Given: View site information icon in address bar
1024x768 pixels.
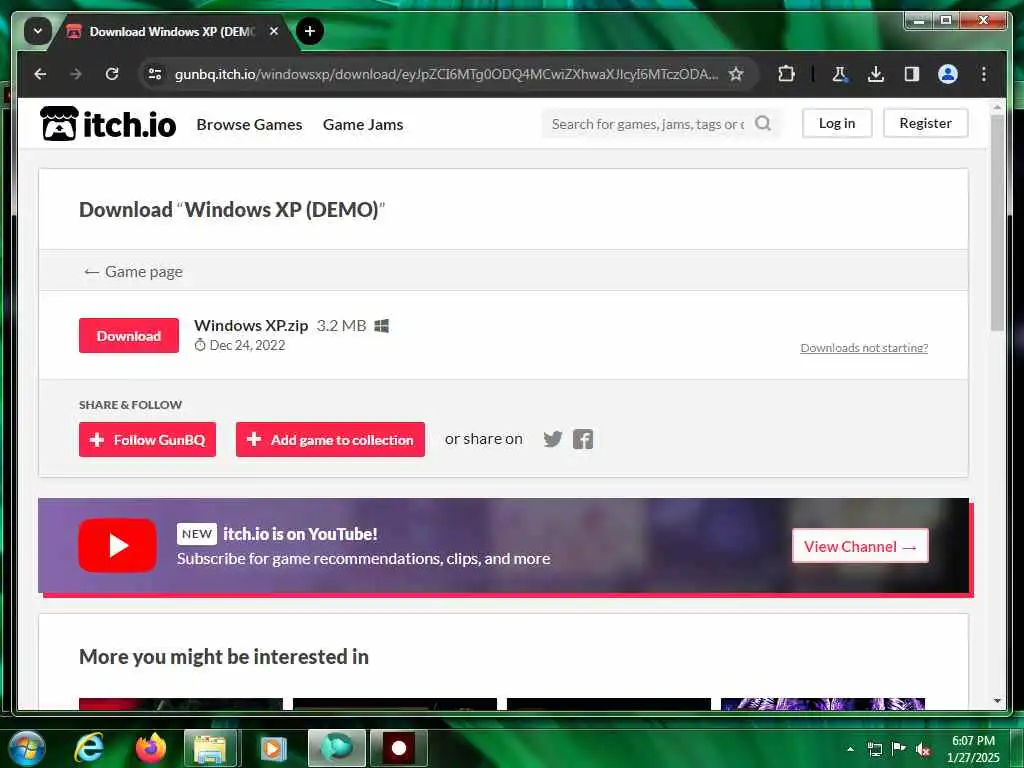Looking at the screenshot, I should (155, 74).
